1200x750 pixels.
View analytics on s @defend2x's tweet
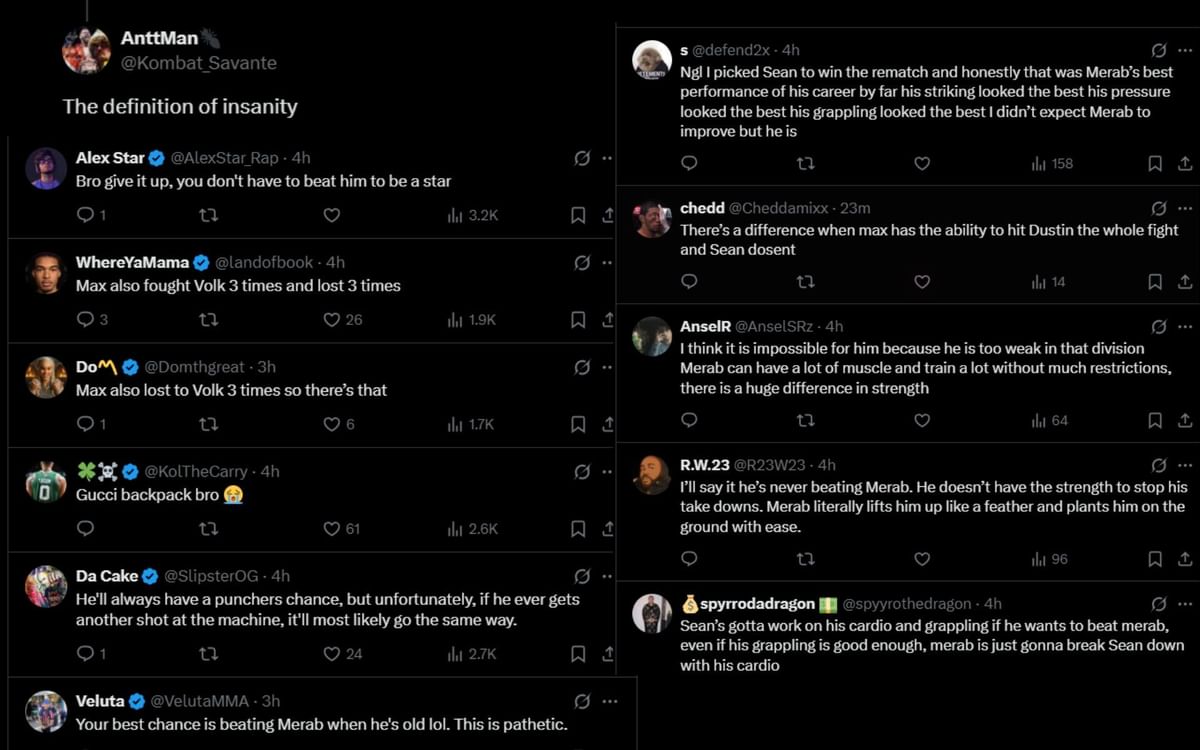coord(1052,163)
